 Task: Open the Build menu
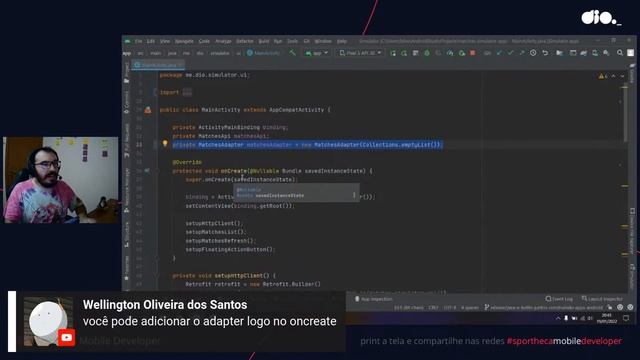[x=264, y=41]
